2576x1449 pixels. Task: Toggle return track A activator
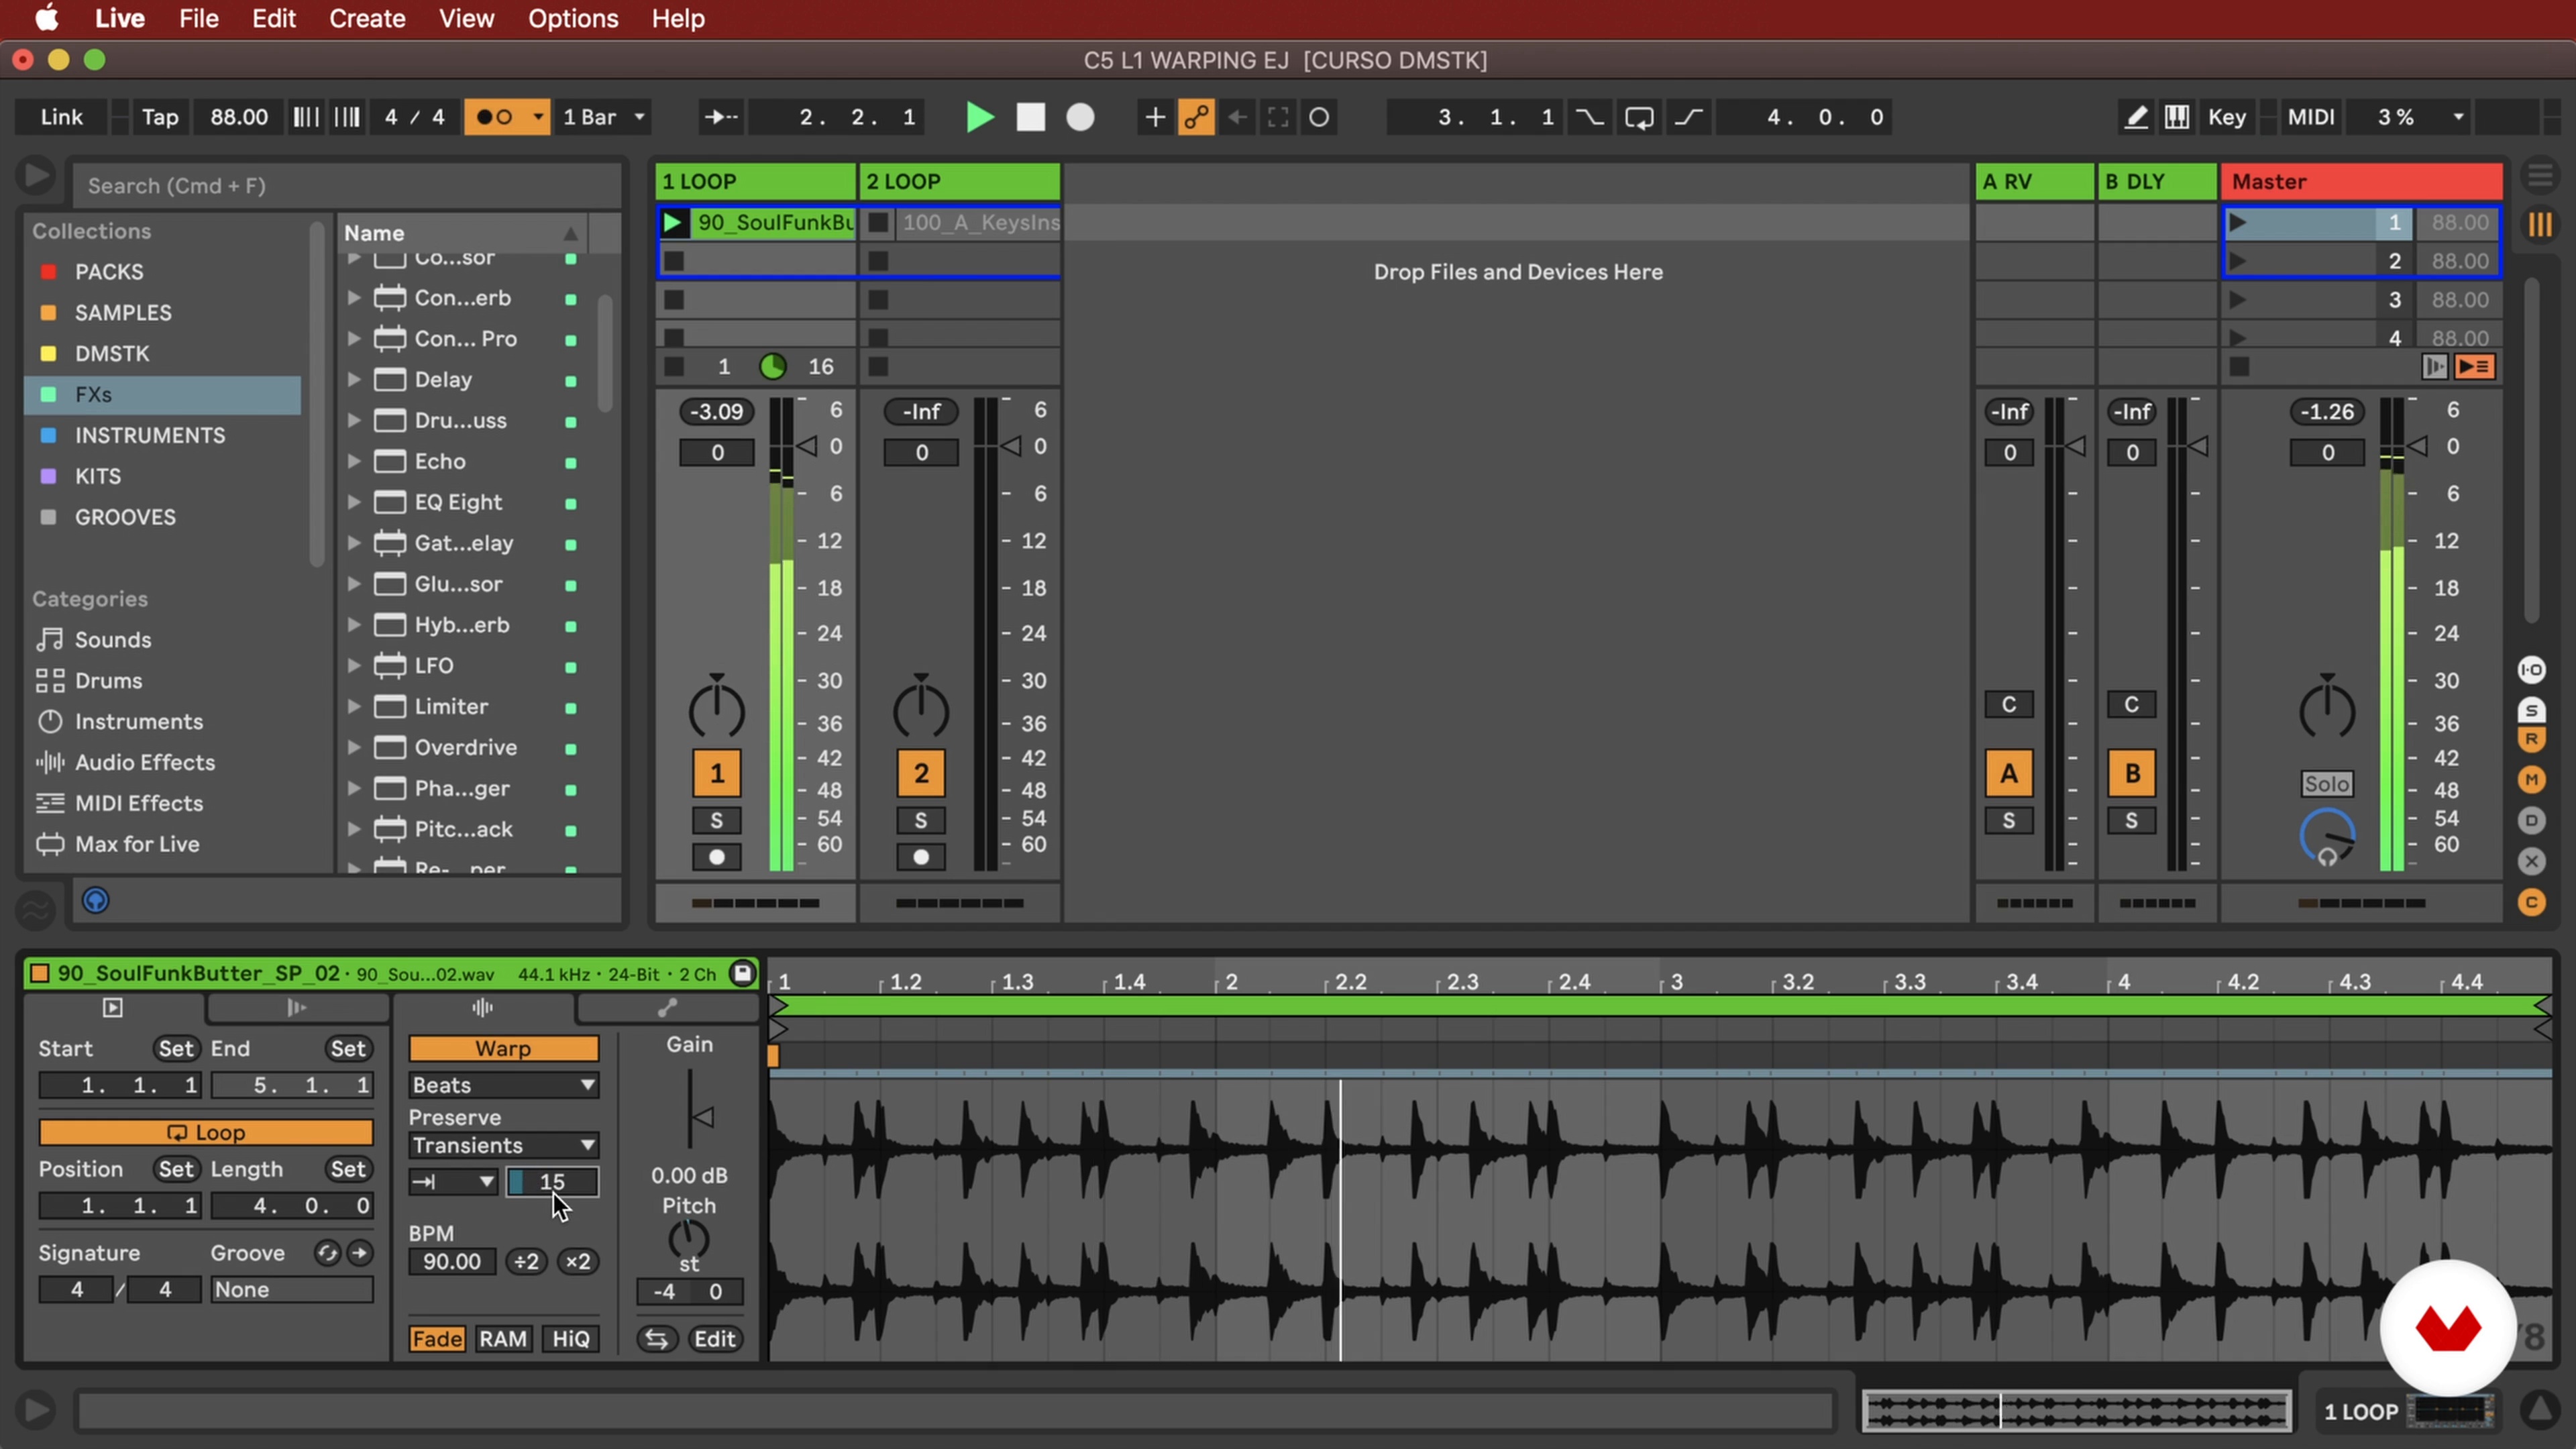coord(2009,774)
